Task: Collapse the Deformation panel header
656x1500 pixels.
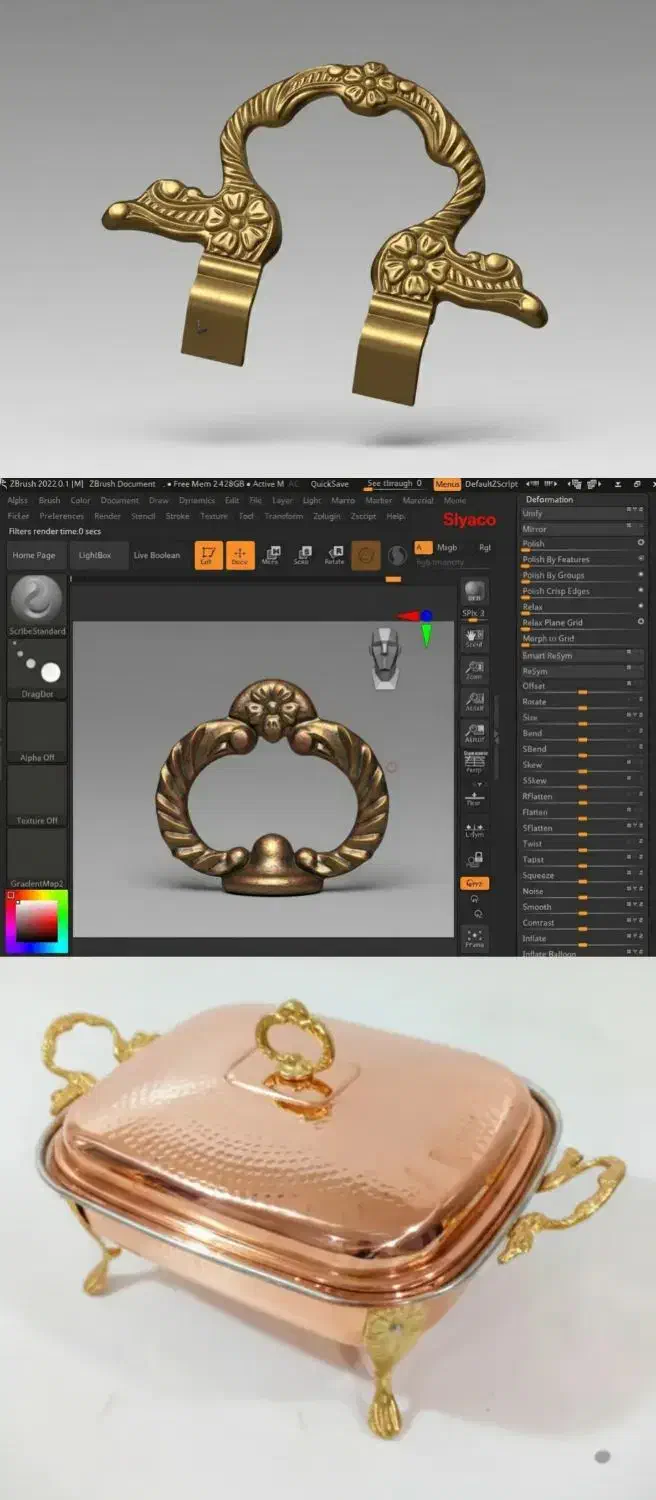Action: click(x=549, y=499)
